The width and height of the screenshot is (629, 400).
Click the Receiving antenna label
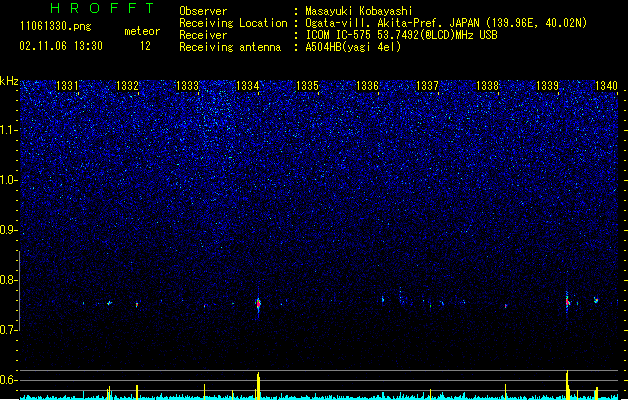point(230,47)
